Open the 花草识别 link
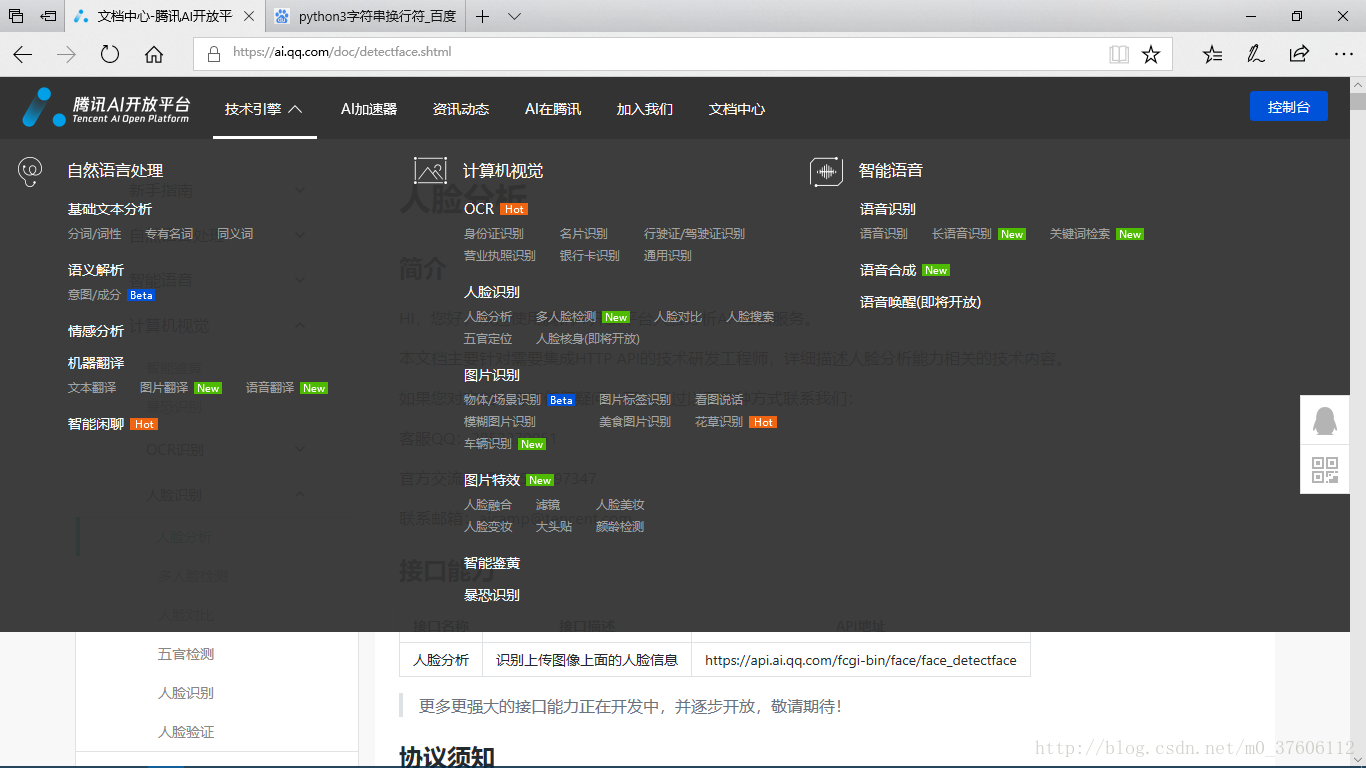Screen dimensions: 1366x768 719,422
